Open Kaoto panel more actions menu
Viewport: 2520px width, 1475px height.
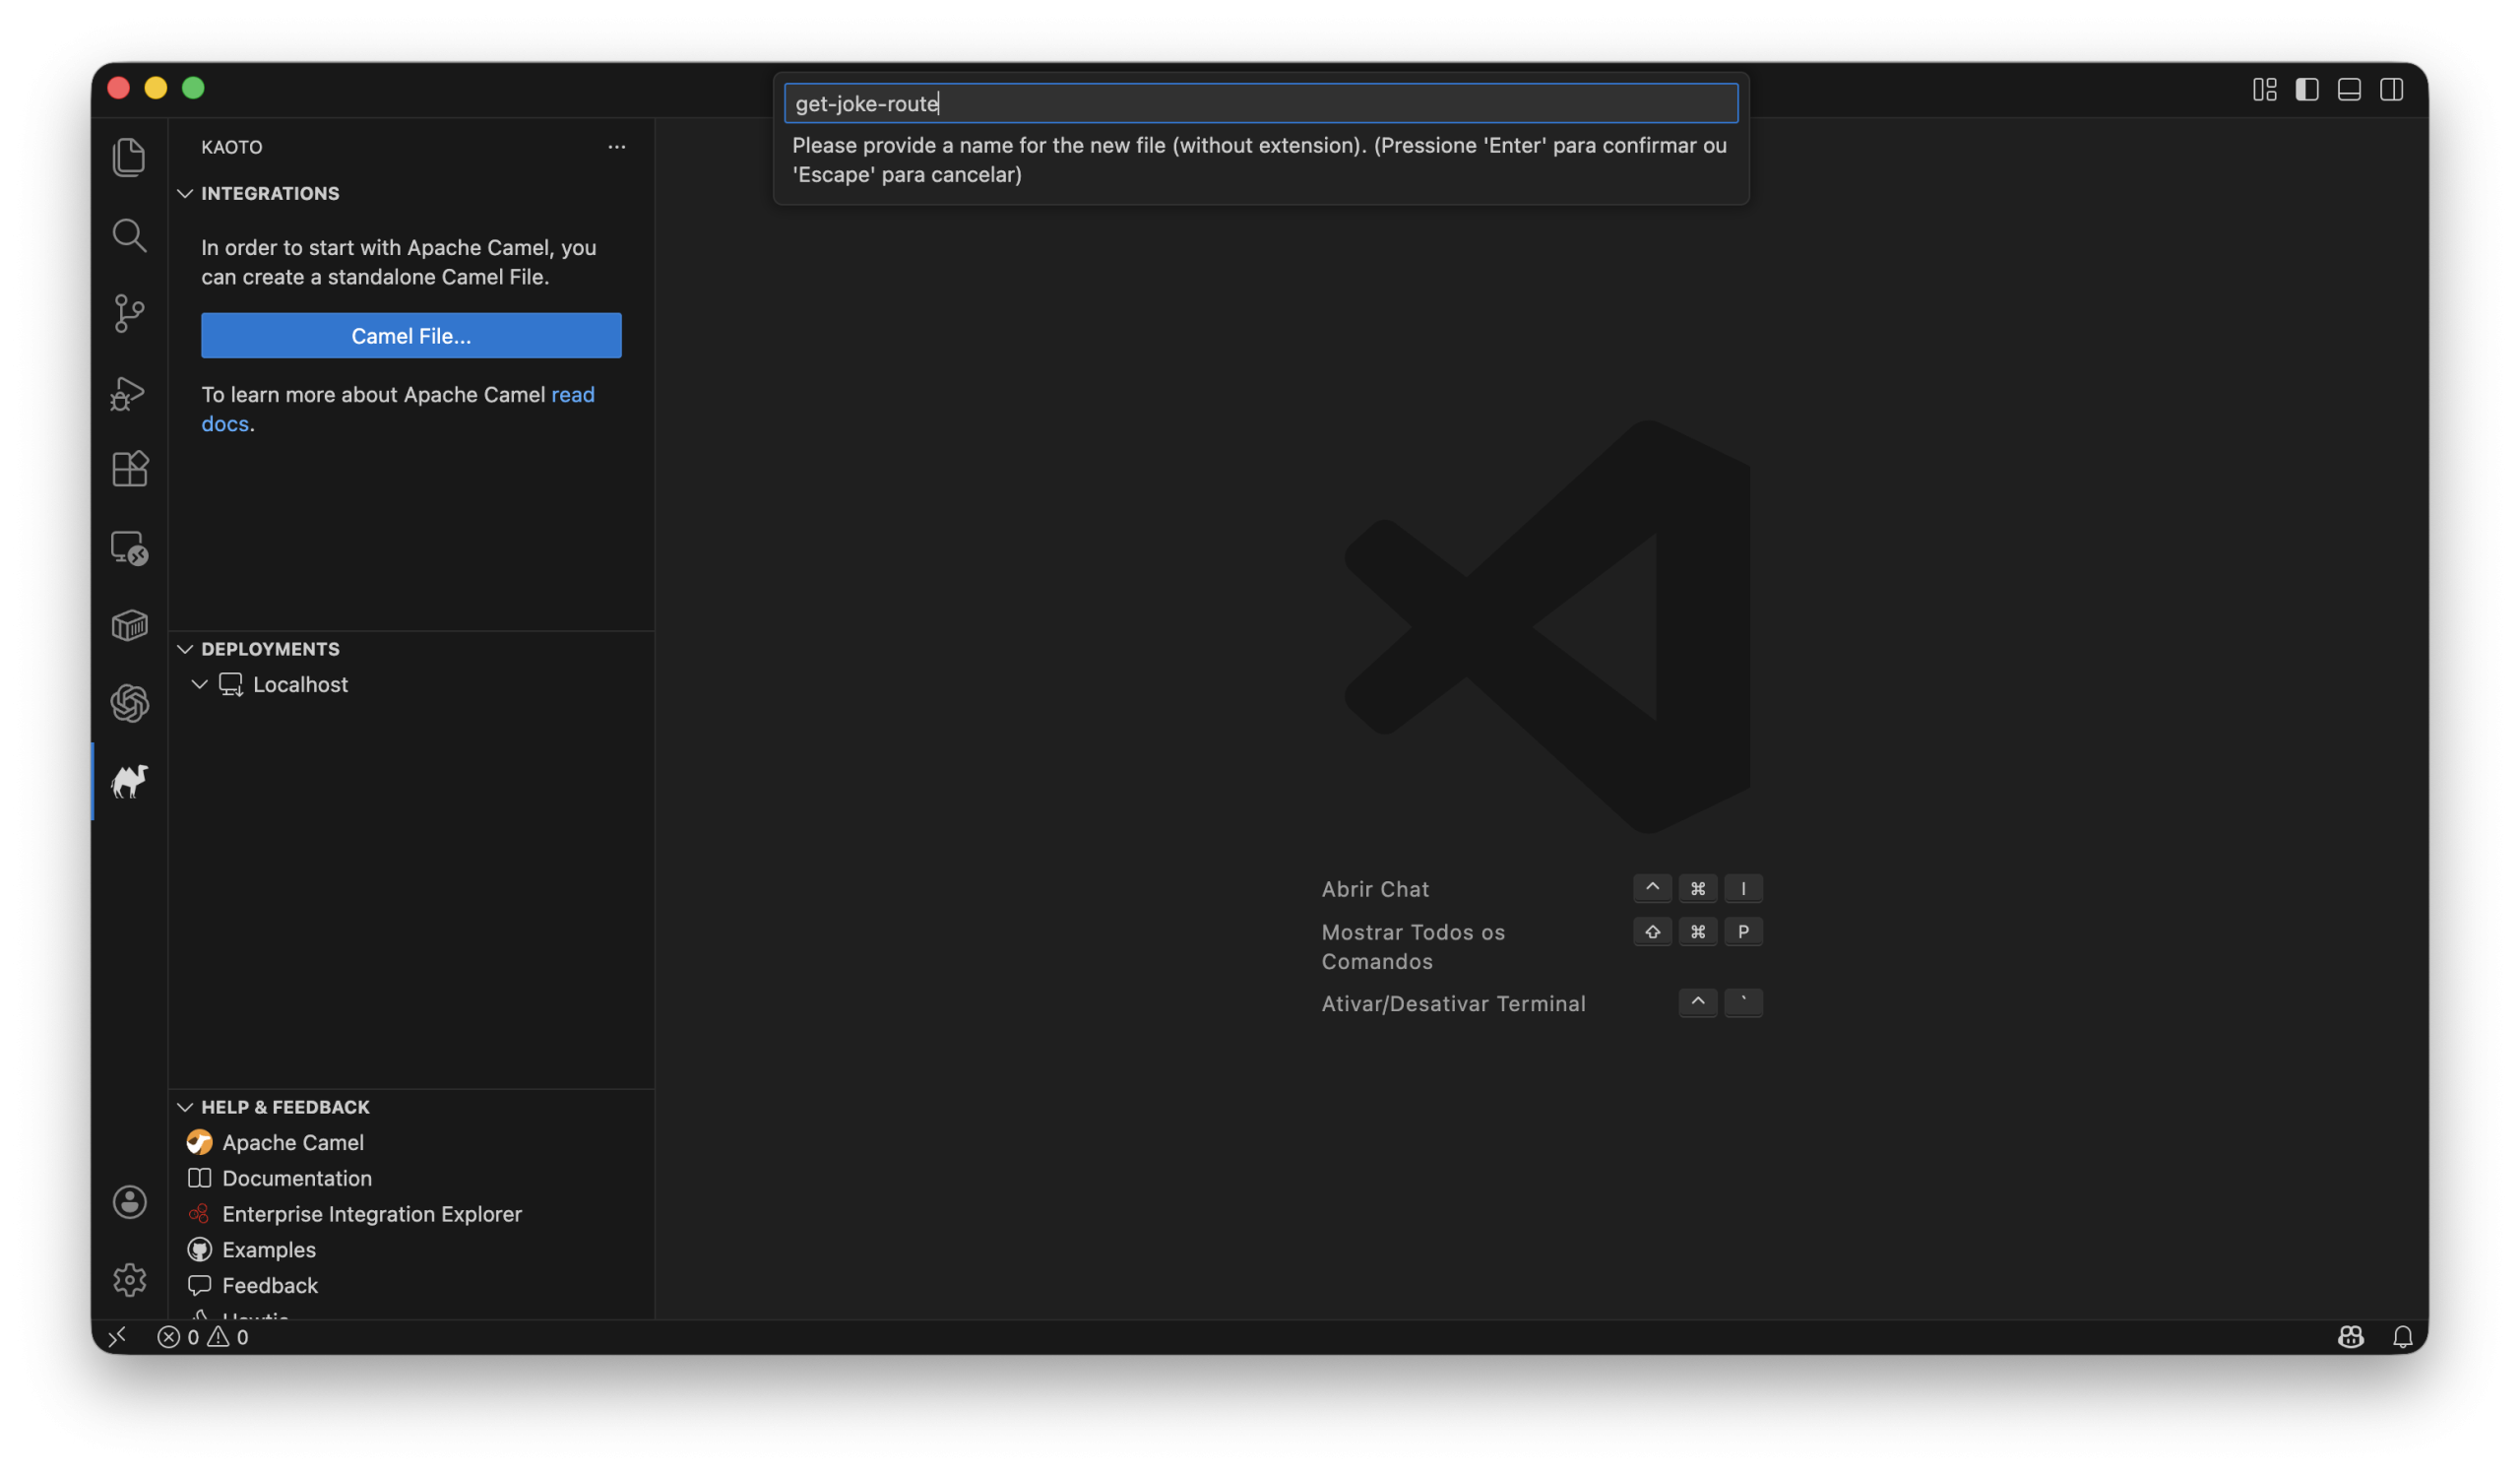(616, 147)
